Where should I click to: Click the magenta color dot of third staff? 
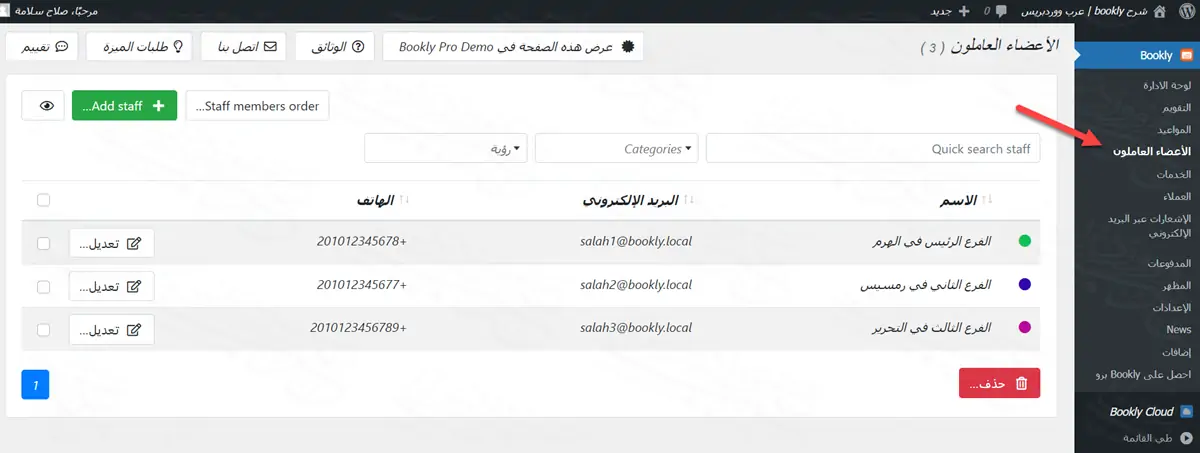(1023, 327)
